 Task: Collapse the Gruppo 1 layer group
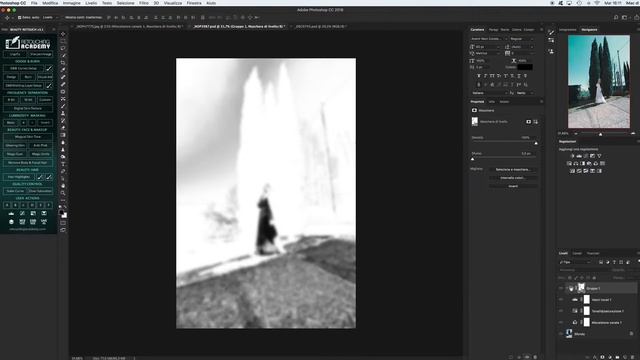click(567, 288)
